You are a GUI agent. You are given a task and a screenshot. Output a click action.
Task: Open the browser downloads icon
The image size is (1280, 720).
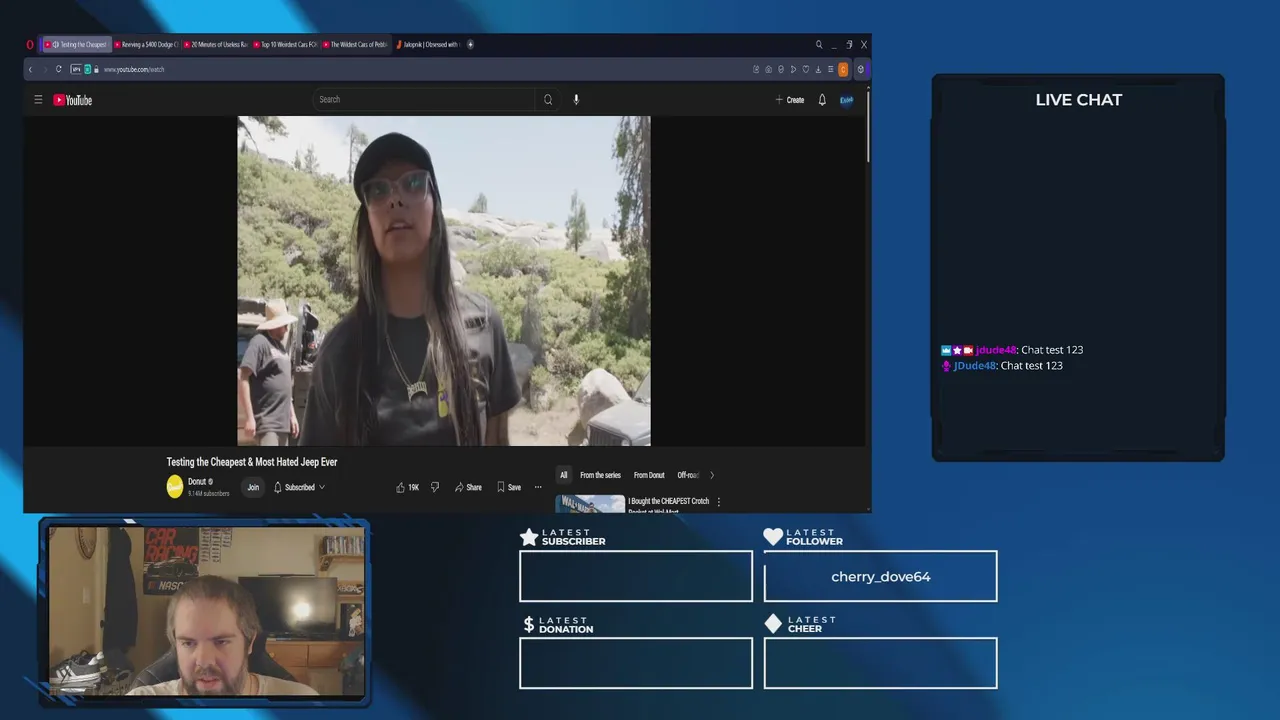click(x=818, y=69)
